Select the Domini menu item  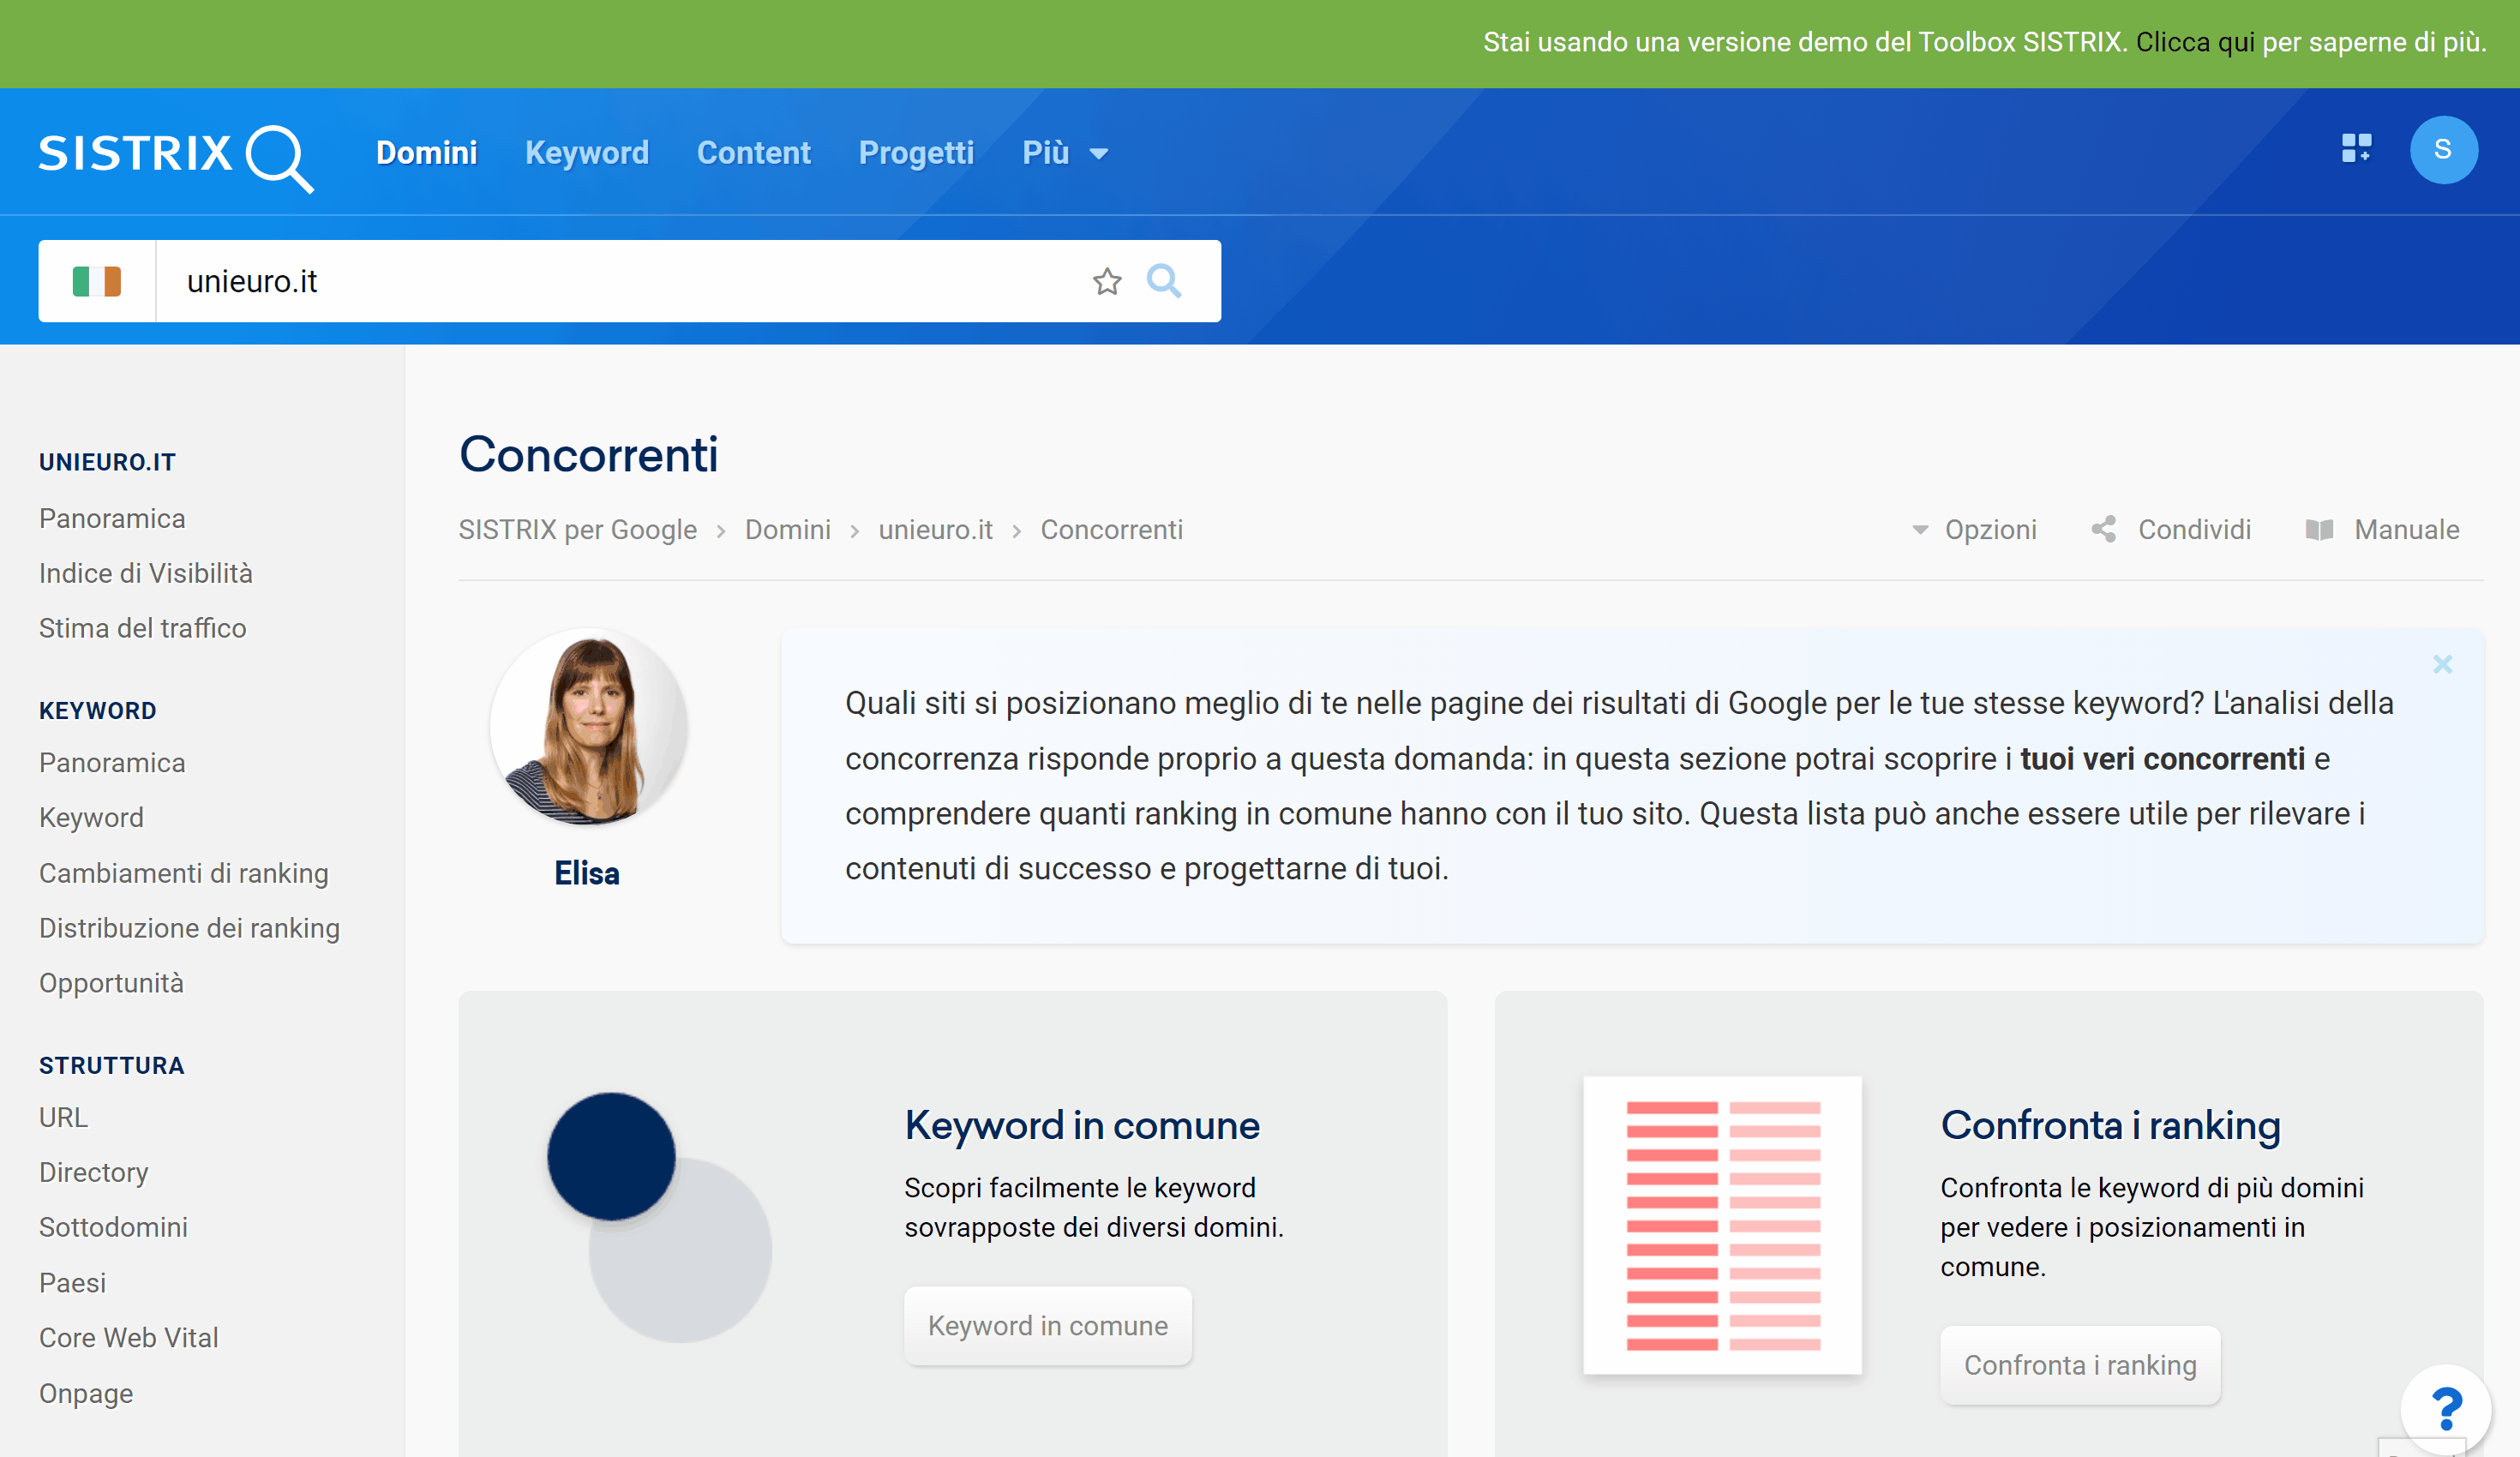tap(427, 153)
